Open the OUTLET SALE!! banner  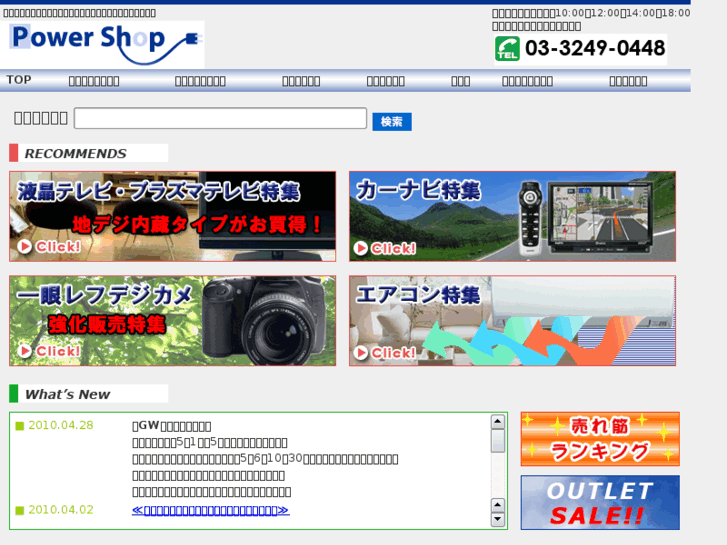pyautogui.click(x=600, y=502)
